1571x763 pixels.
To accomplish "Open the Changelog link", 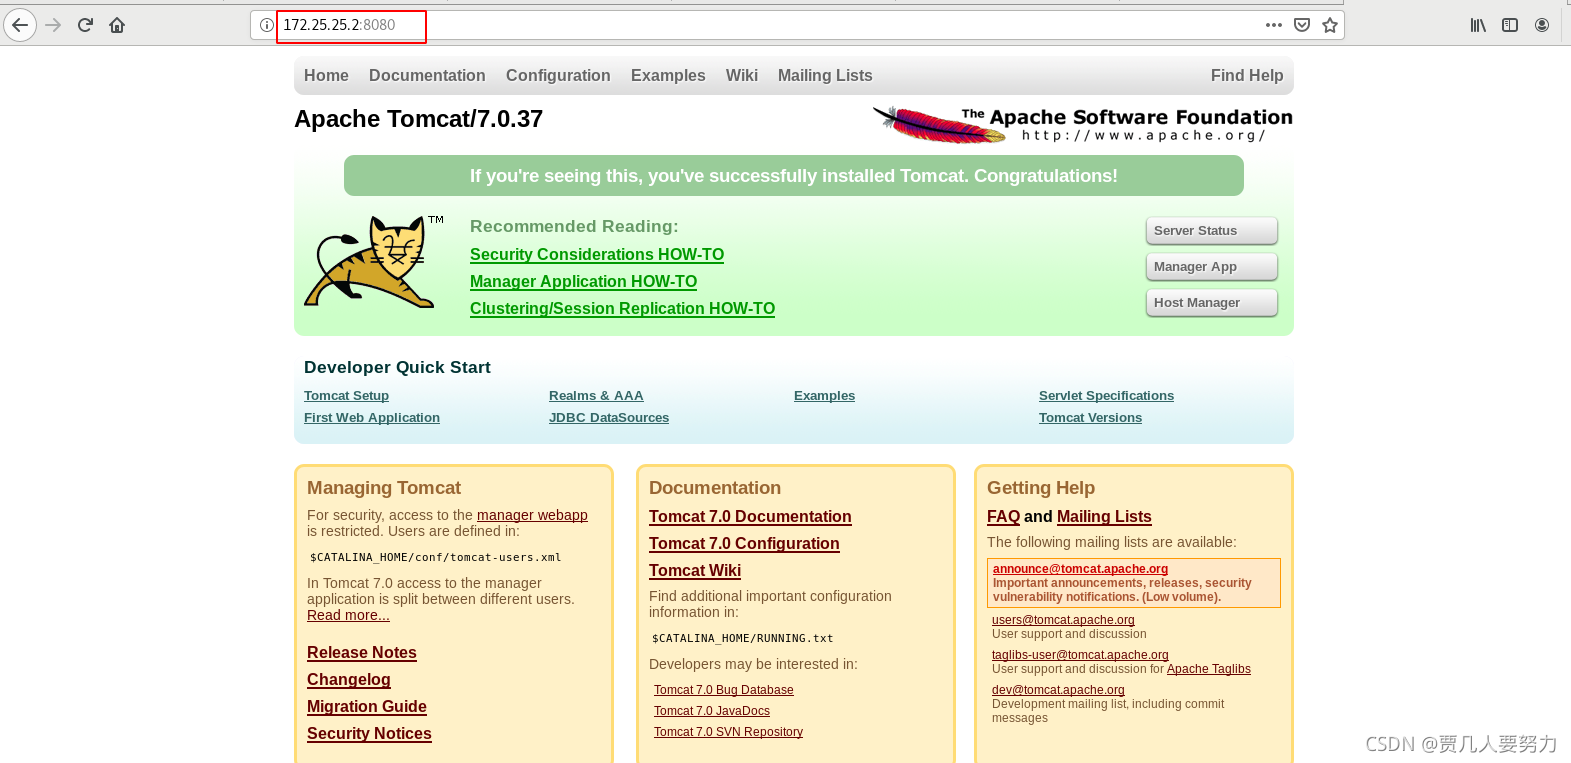I will point(349,680).
